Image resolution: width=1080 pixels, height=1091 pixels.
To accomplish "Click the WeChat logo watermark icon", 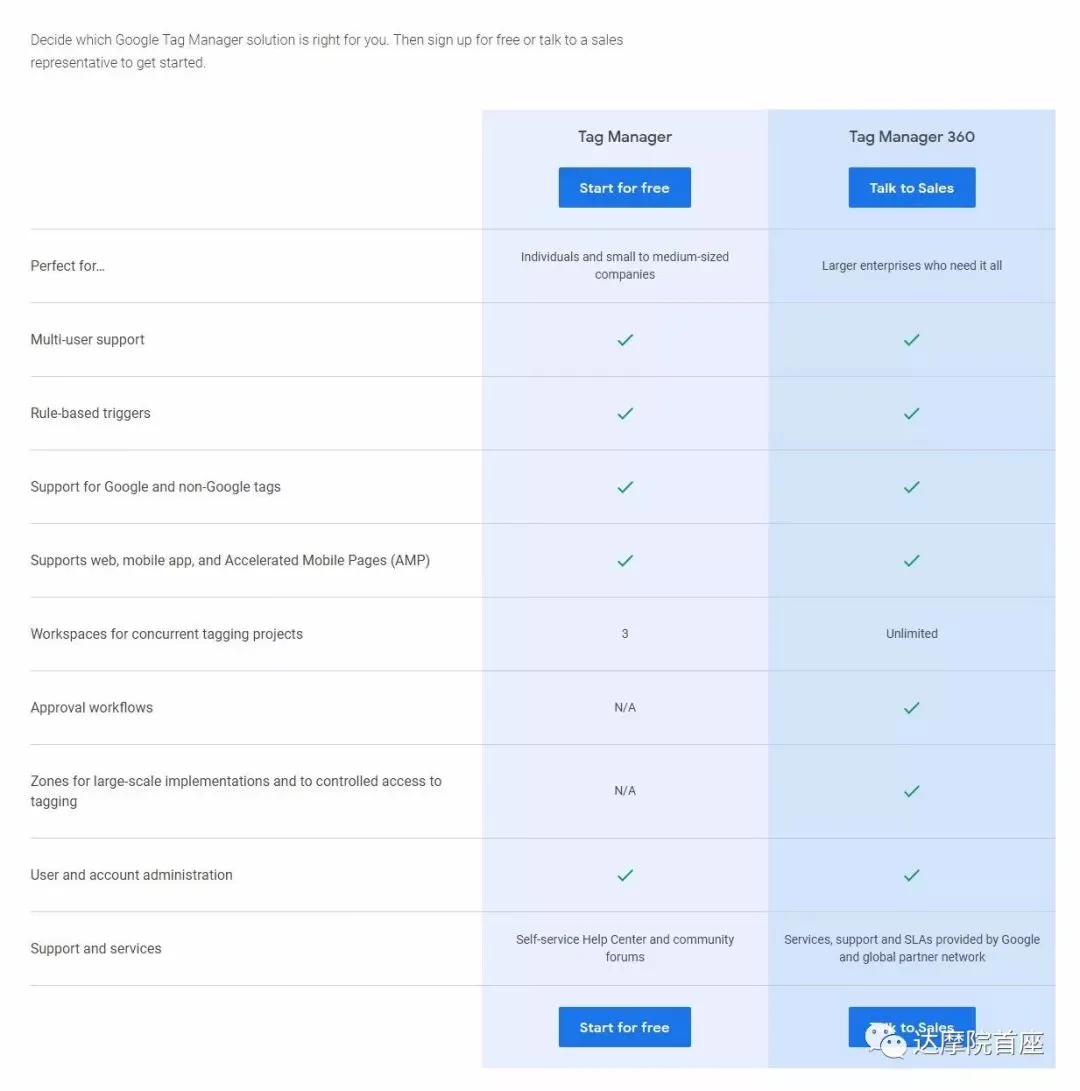I will click(885, 1040).
